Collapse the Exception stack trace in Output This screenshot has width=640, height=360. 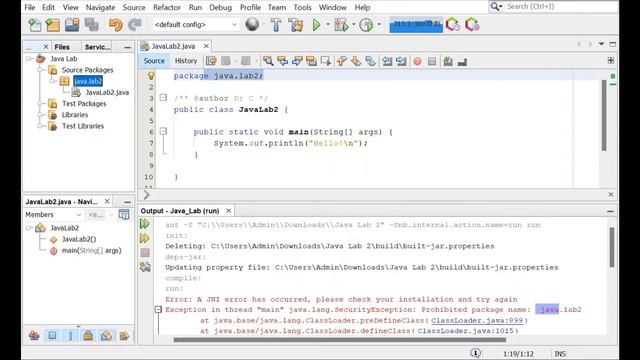tap(158, 310)
